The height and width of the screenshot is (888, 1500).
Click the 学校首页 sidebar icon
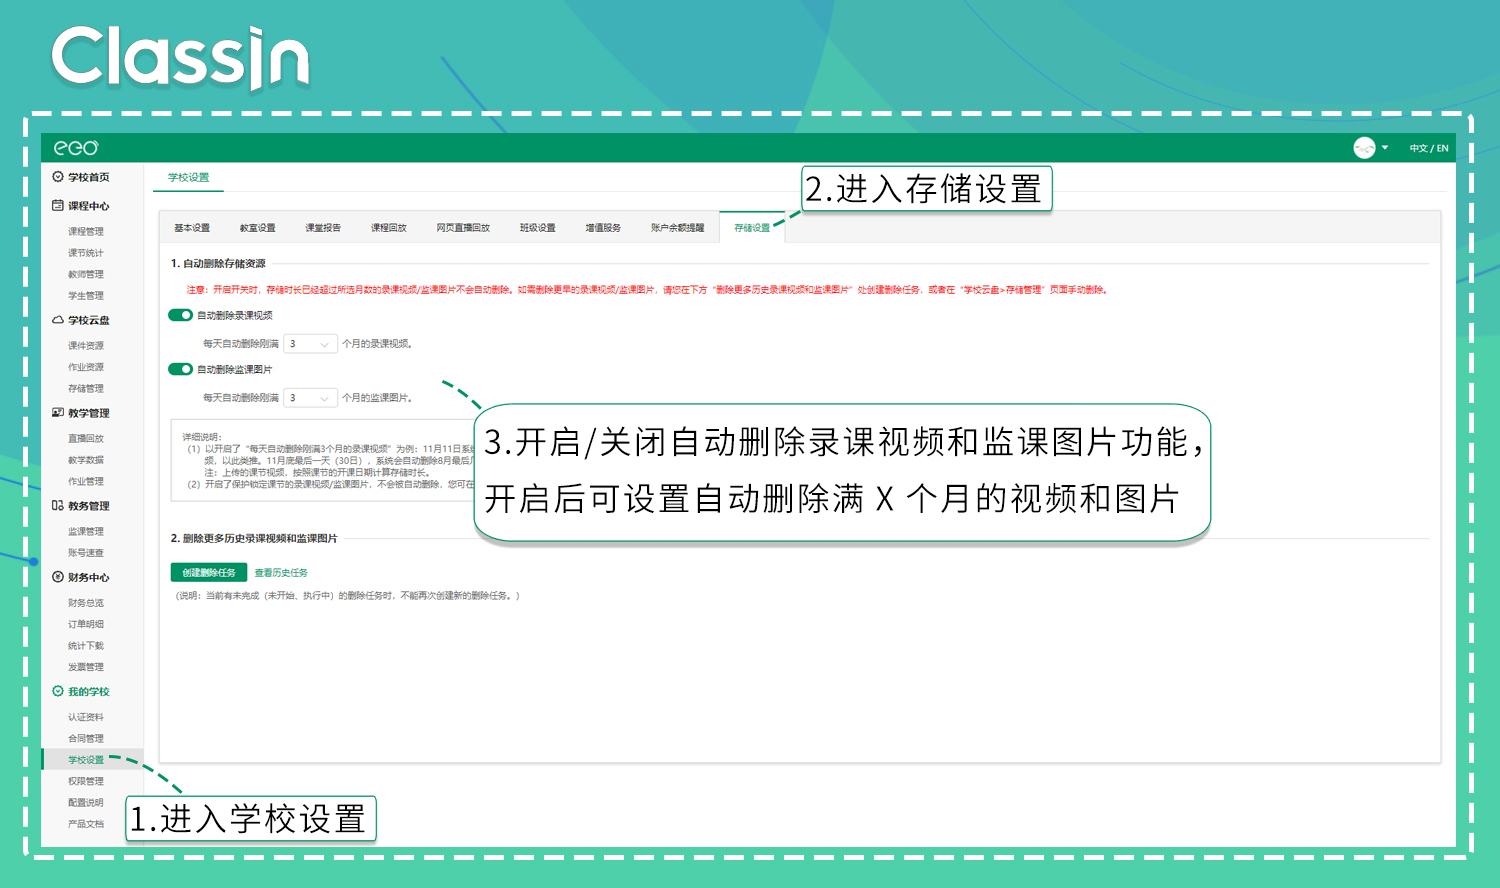pyautogui.click(x=58, y=177)
